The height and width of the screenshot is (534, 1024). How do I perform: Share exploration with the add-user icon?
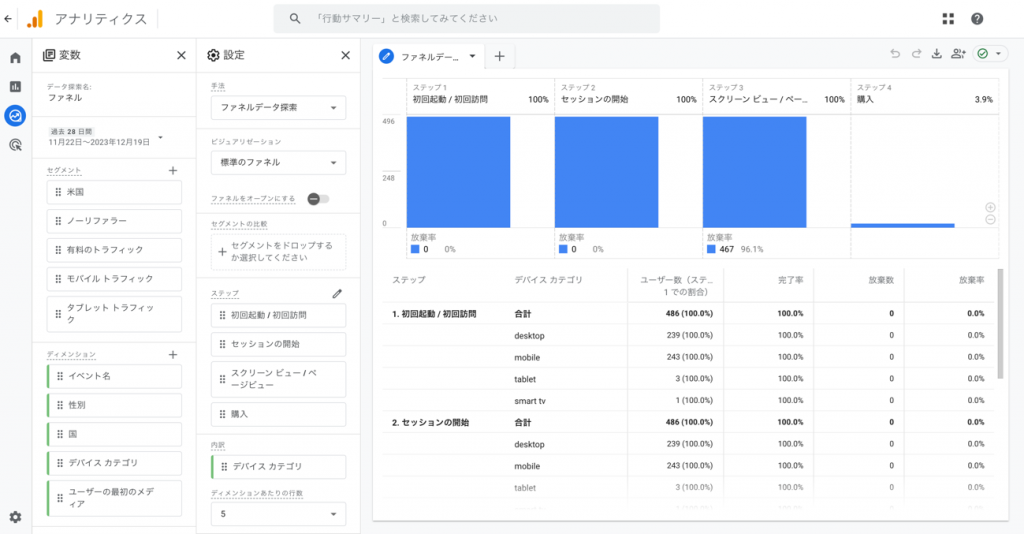coord(959,55)
